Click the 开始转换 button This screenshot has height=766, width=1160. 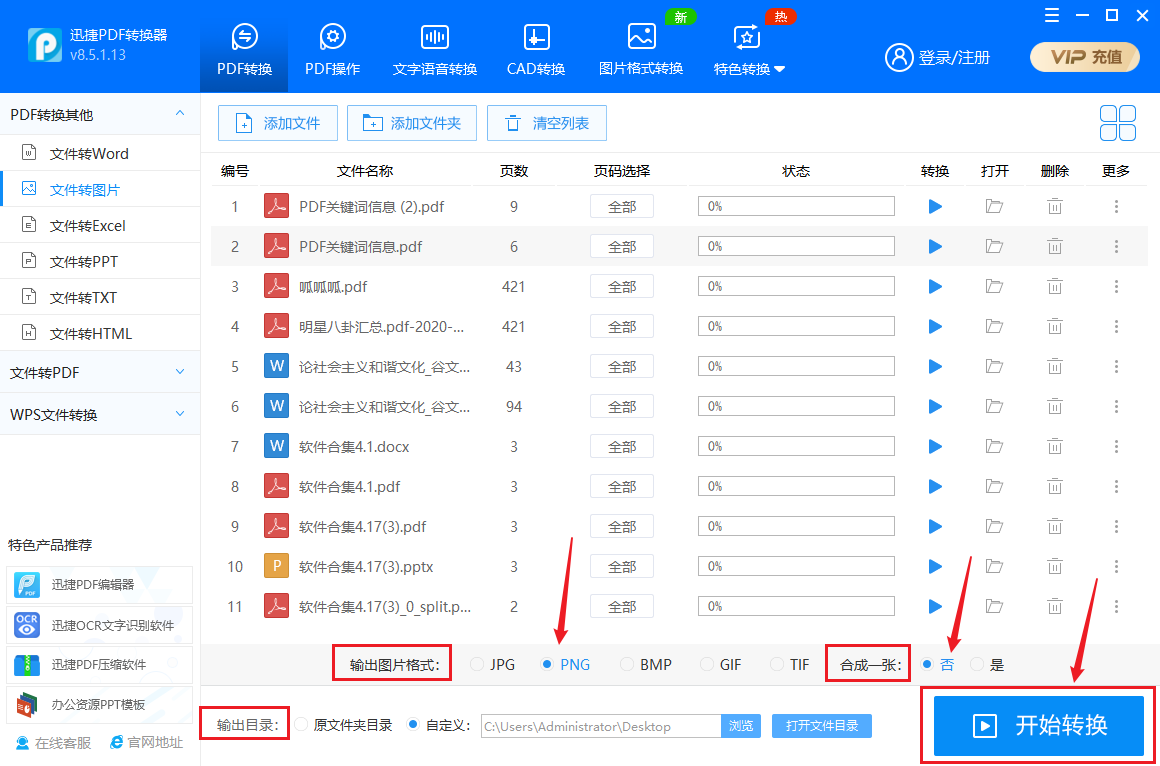coord(1039,725)
